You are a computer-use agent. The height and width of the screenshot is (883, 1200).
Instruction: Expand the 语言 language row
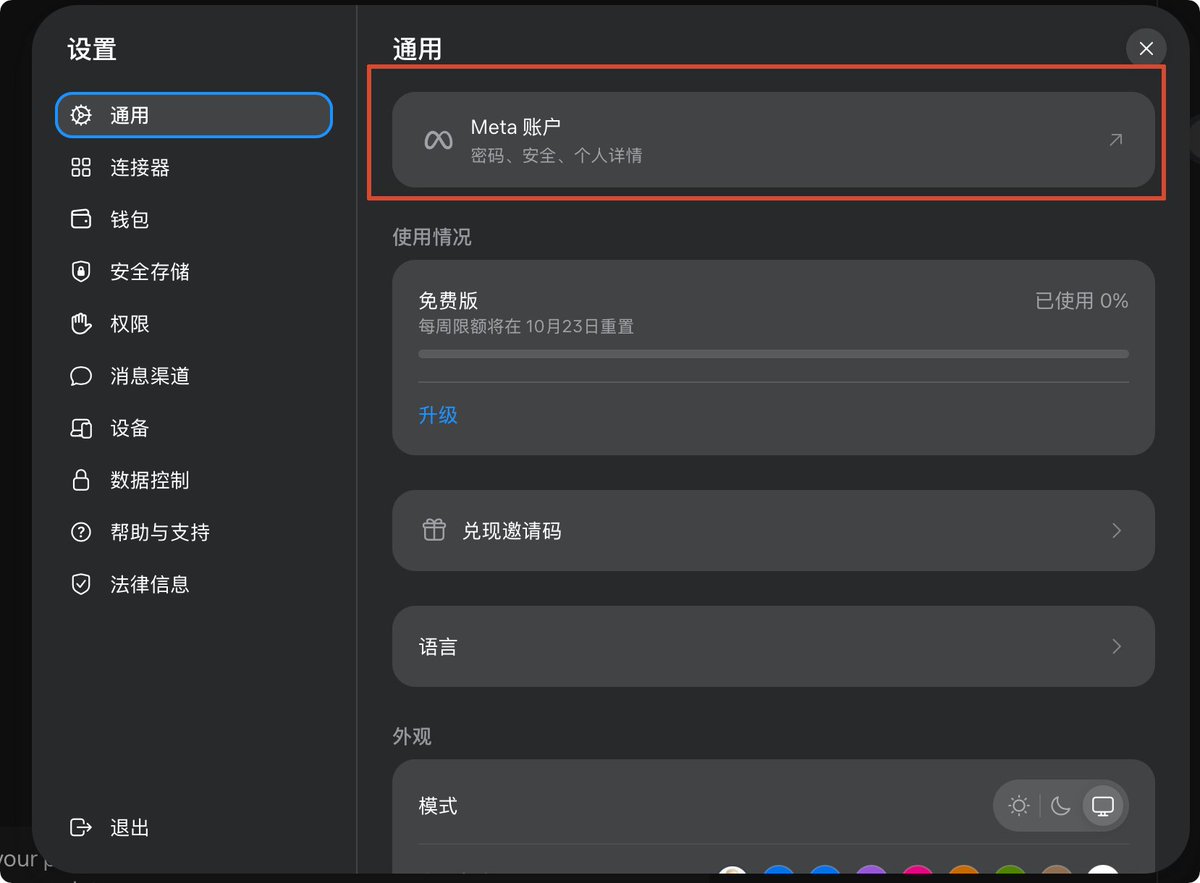click(x=773, y=646)
